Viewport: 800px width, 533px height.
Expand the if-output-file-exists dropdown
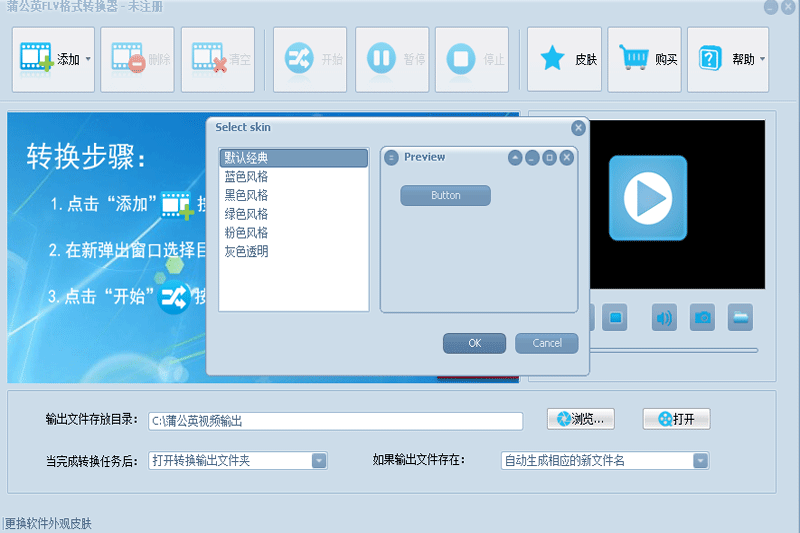pyautogui.click(x=701, y=461)
